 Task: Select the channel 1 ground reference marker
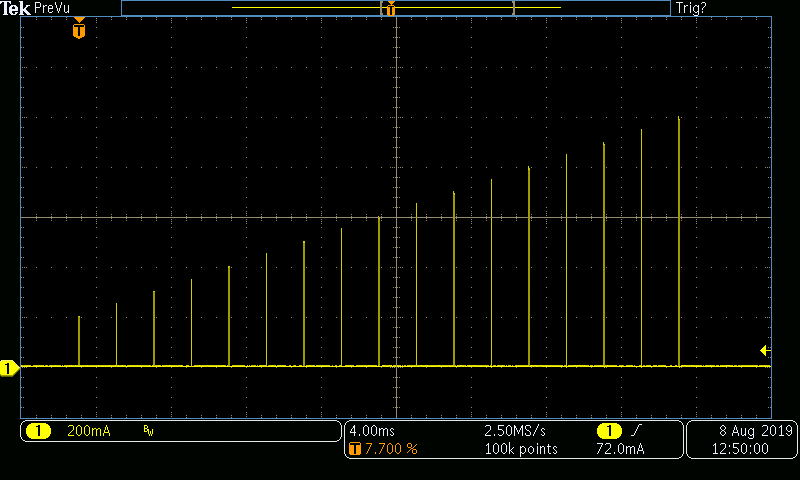pyautogui.click(x=9, y=368)
